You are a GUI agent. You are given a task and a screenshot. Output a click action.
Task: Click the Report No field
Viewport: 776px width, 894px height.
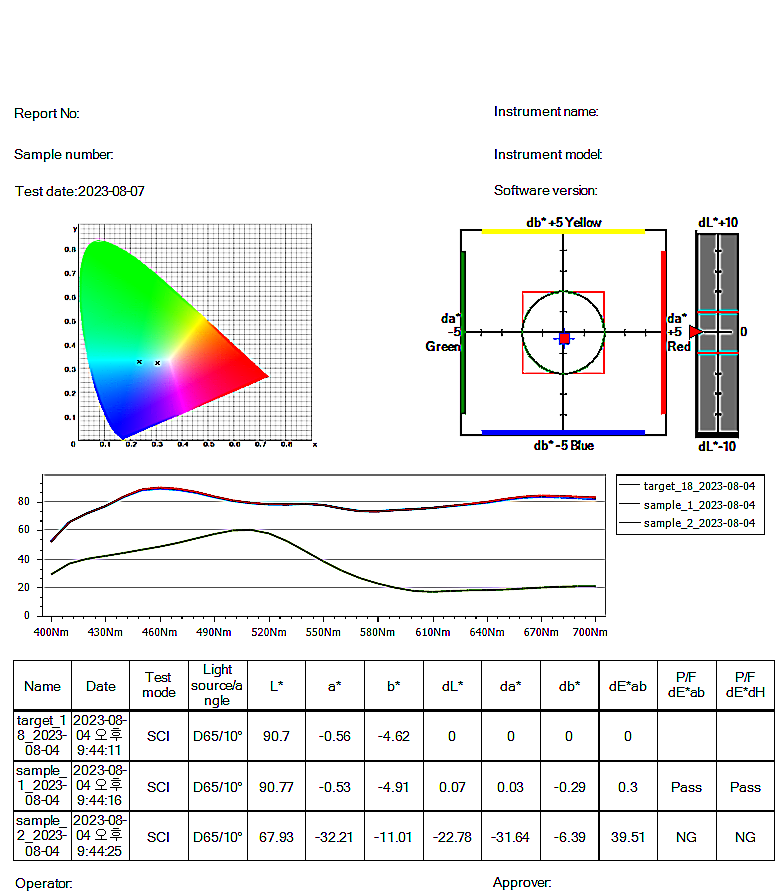coord(47,114)
